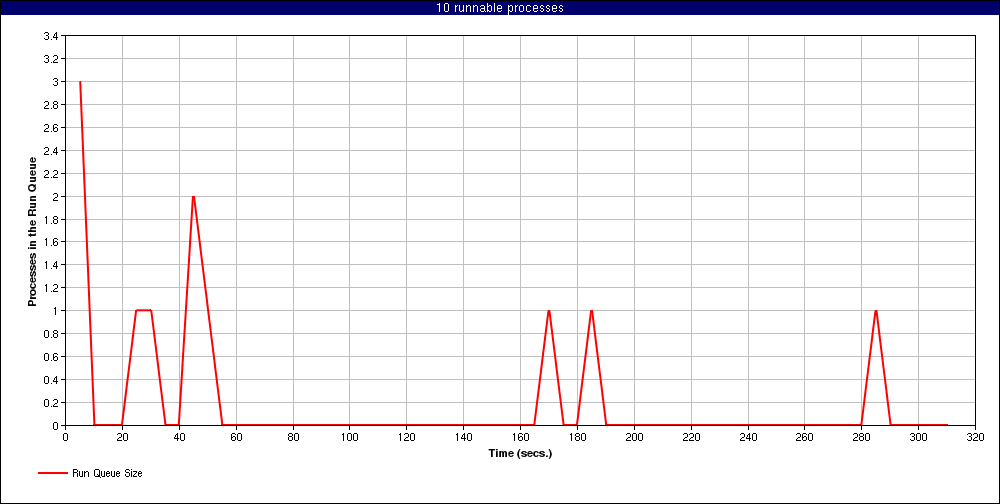Click the y-axis tick label "3.2"
The image size is (1000, 504).
(x=51, y=59)
